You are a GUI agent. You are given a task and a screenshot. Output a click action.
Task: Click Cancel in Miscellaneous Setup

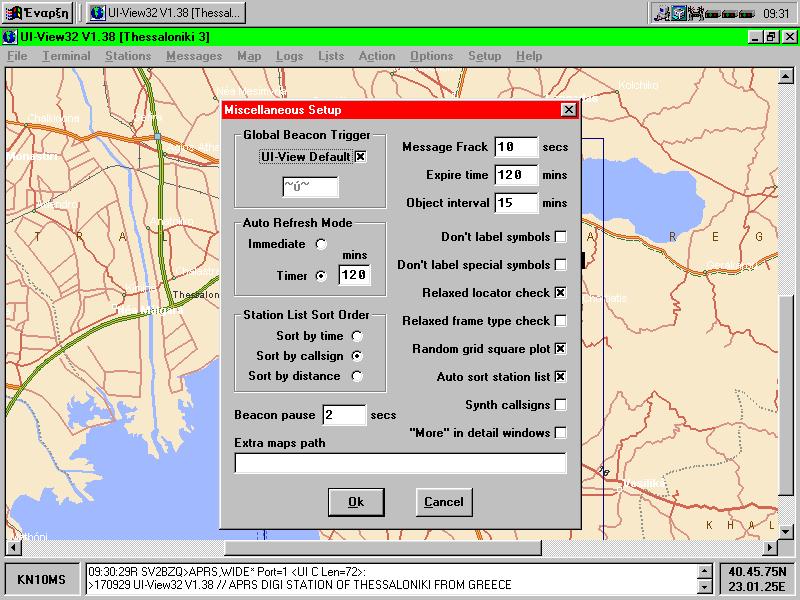pos(444,502)
